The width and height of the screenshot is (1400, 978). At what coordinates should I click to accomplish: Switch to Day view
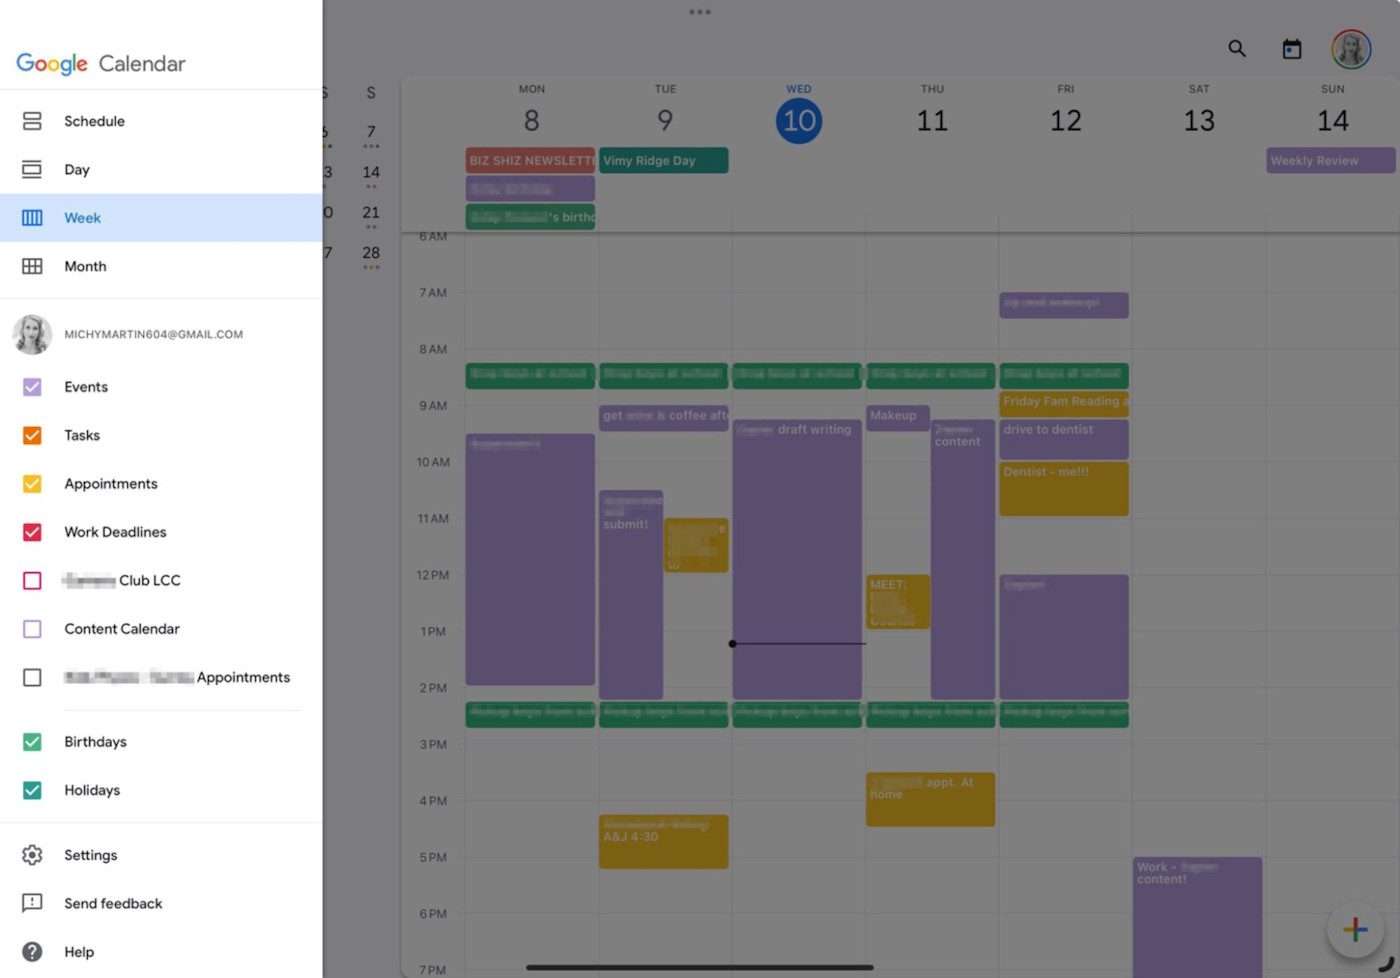pos(161,169)
